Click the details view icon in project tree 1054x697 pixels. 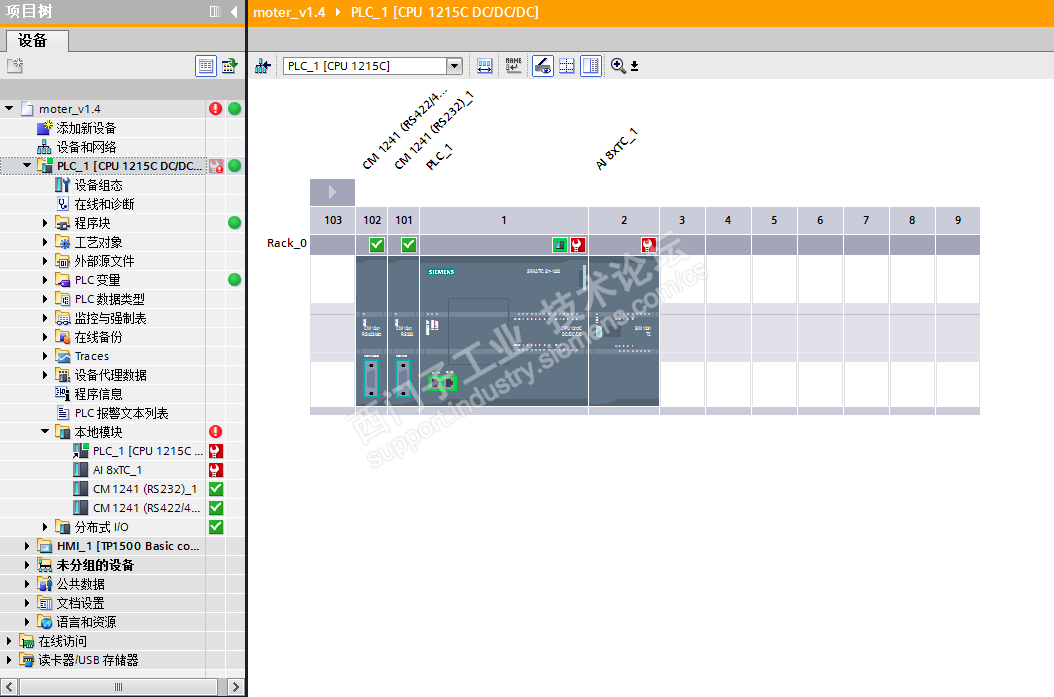click(206, 66)
